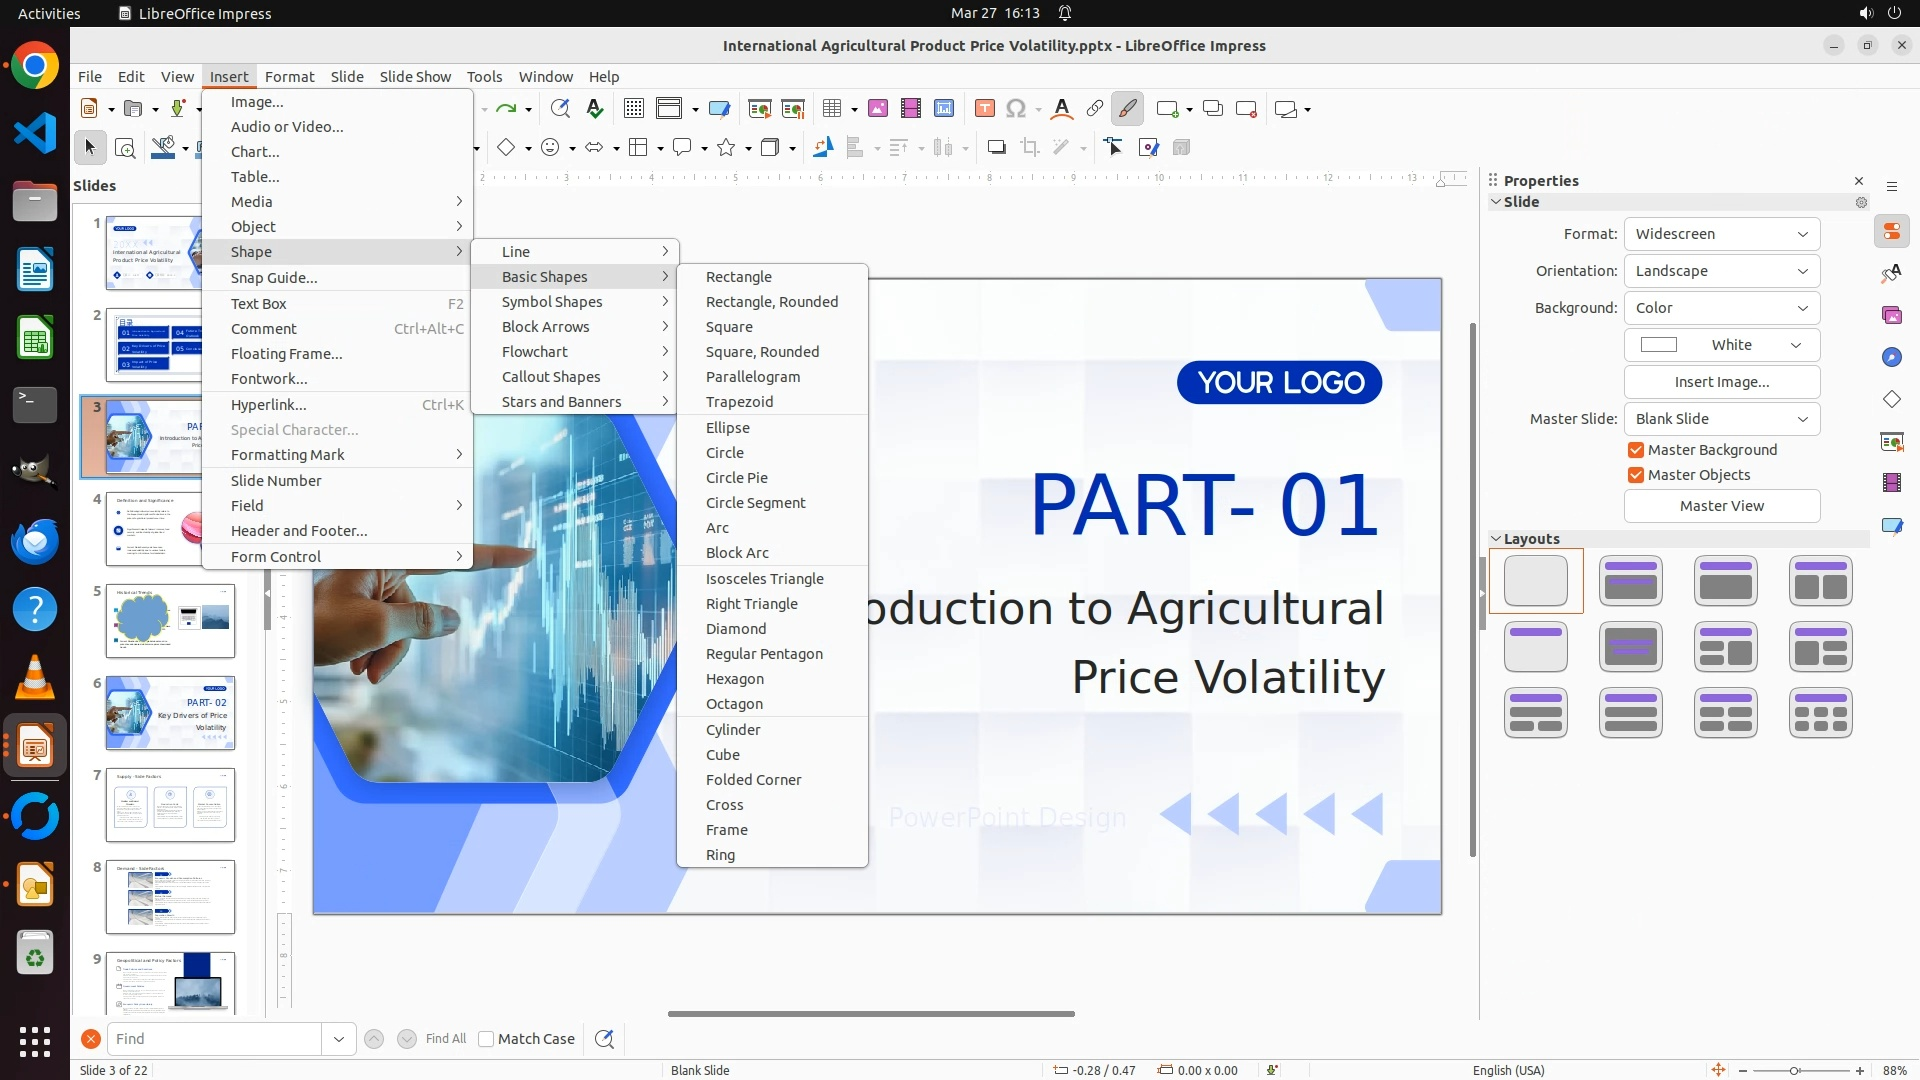Uncheck the Master Background checkbox
Viewport: 1920px width, 1080px height.
pos(1636,450)
